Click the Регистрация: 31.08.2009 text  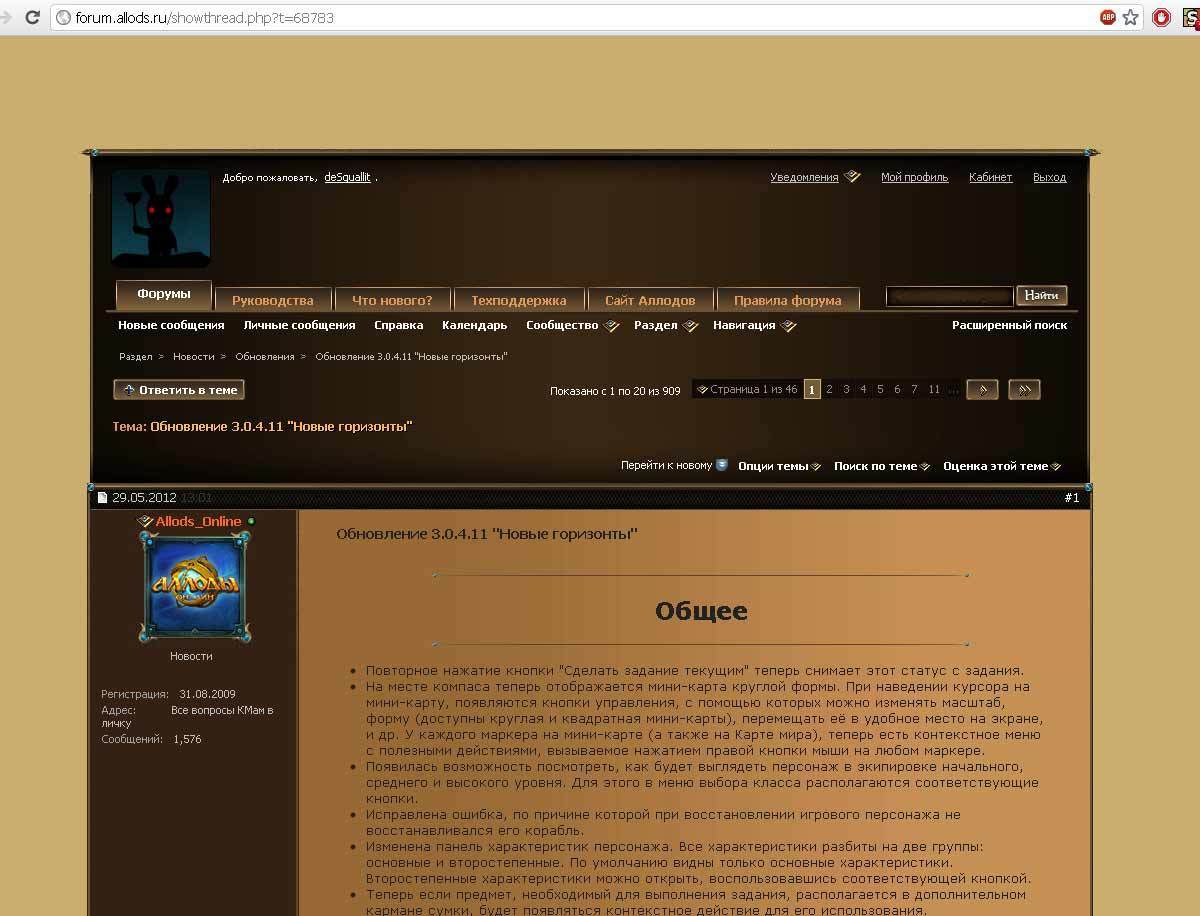(x=168, y=693)
